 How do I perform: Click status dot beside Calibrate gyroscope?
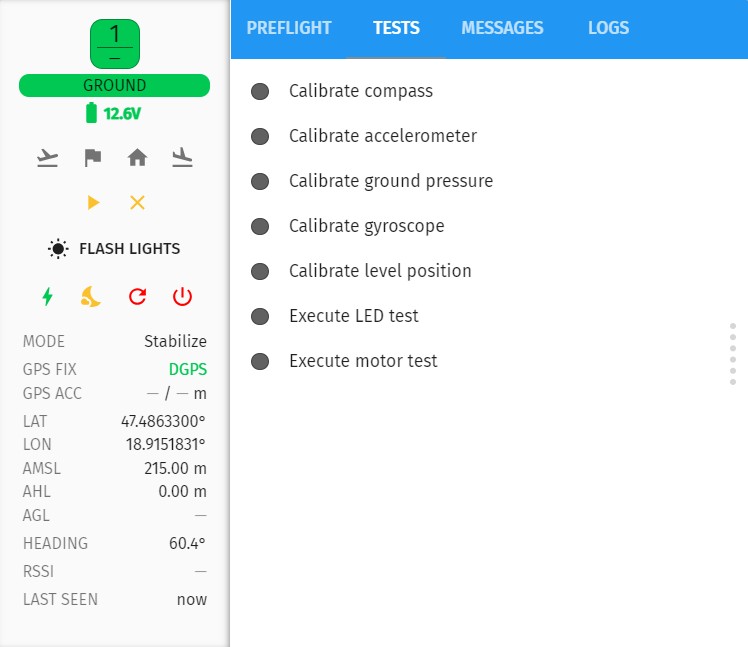[260, 226]
